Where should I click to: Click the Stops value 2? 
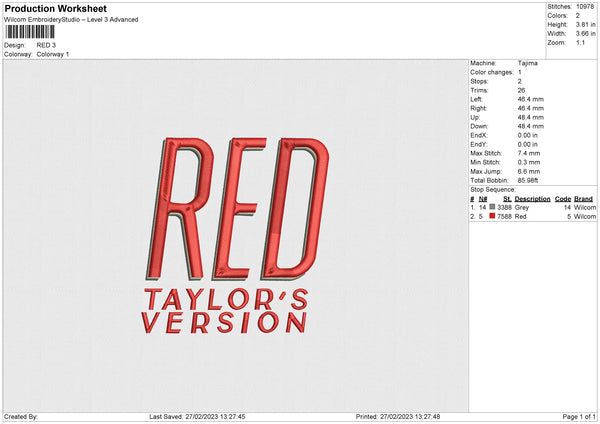point(520,81)
